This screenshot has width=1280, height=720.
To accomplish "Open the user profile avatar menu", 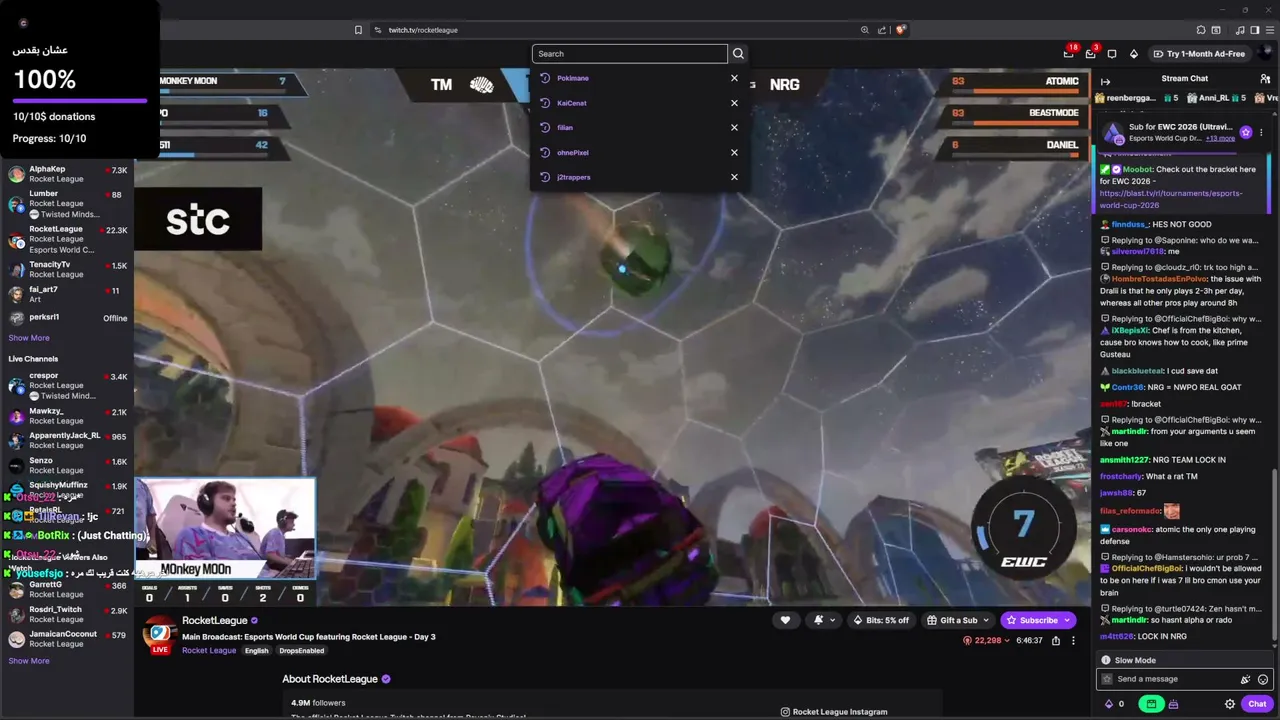I will click(1265, 54).
